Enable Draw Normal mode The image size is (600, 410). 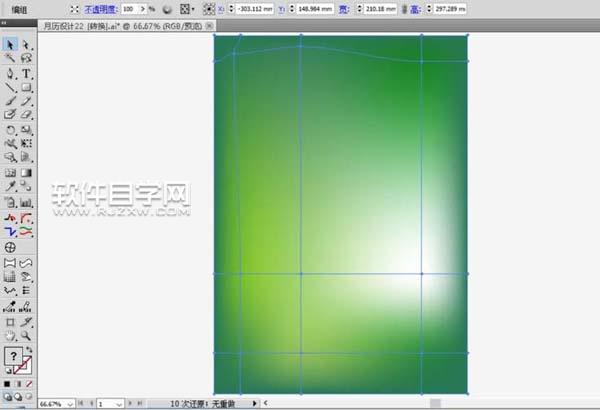click(x=7, y=397)
